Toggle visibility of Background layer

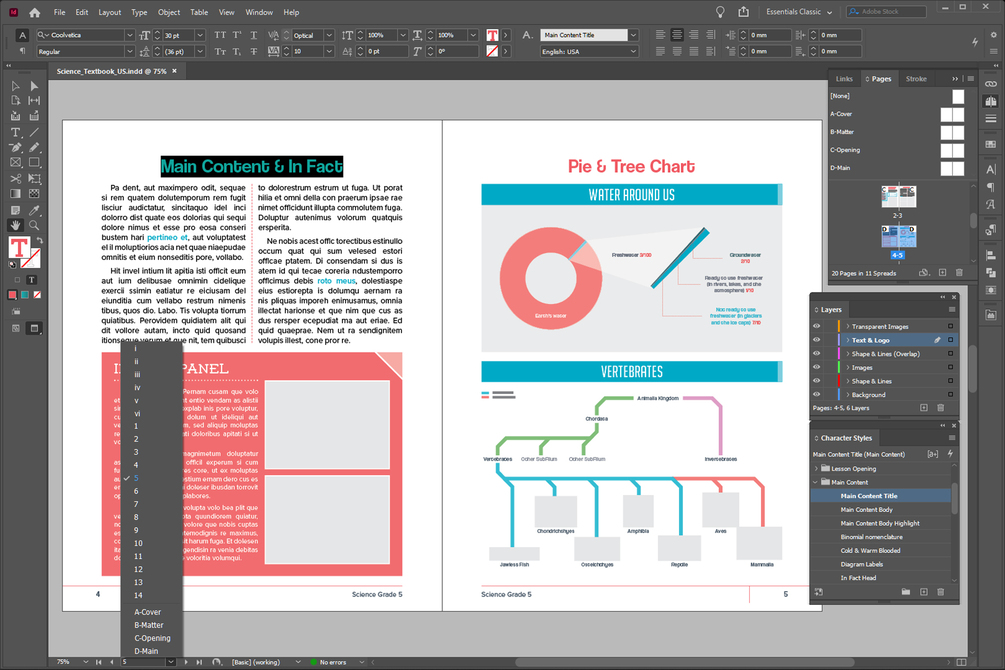(x=817, y=394)
